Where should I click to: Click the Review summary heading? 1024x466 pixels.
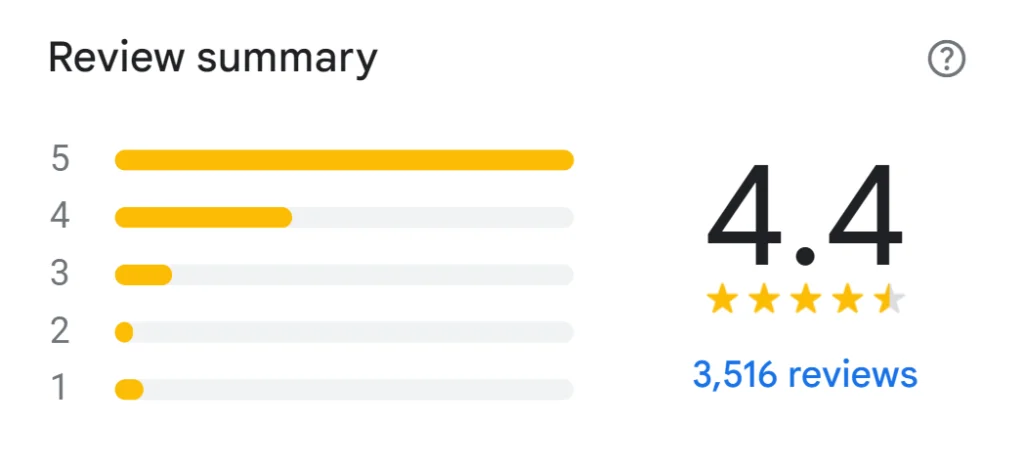213,59
